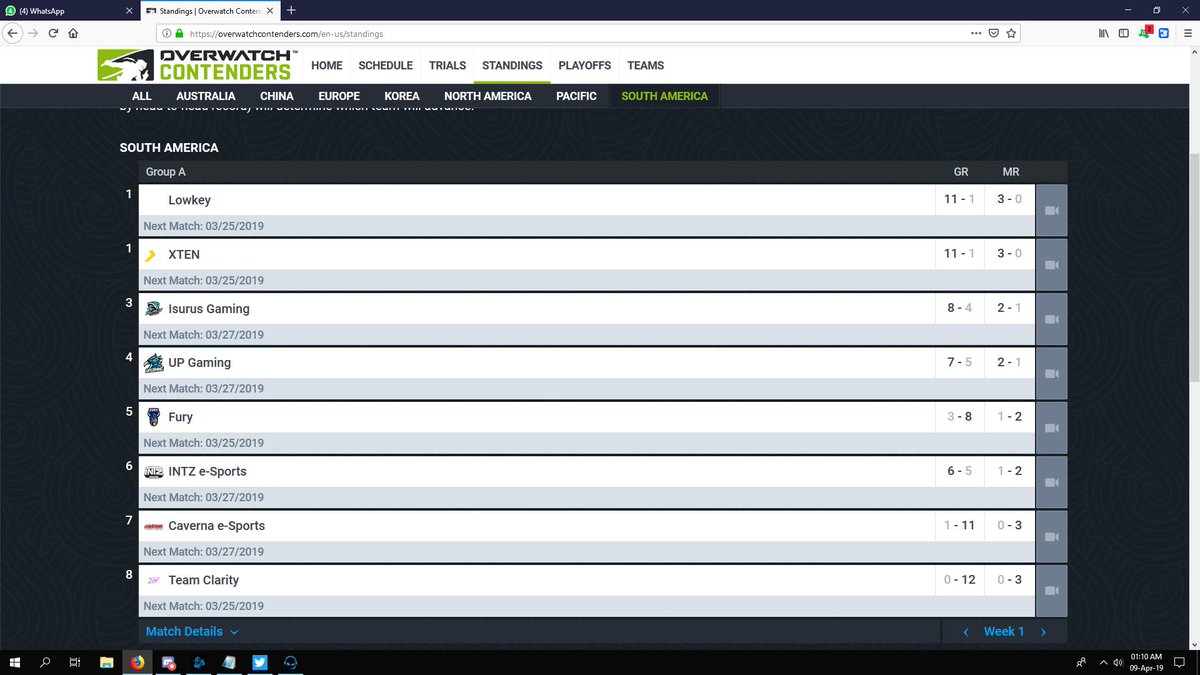The height and width of the screenshot is (675, 1200).
Task: Click the Fury row camera icon
Action: pyautogui.click(x=1051, y=427)
